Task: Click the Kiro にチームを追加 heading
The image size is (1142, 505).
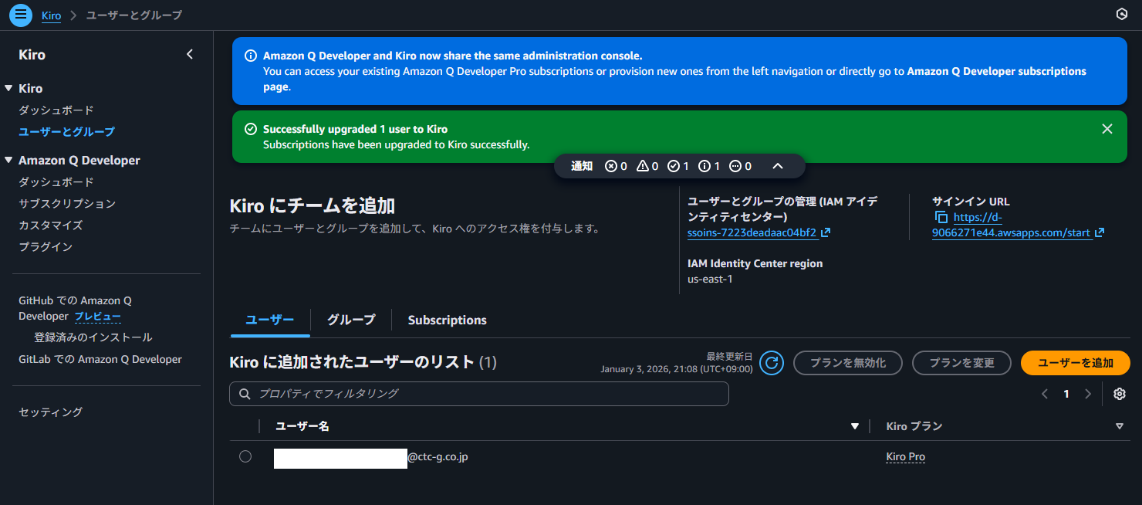Action: click(312, 206)
